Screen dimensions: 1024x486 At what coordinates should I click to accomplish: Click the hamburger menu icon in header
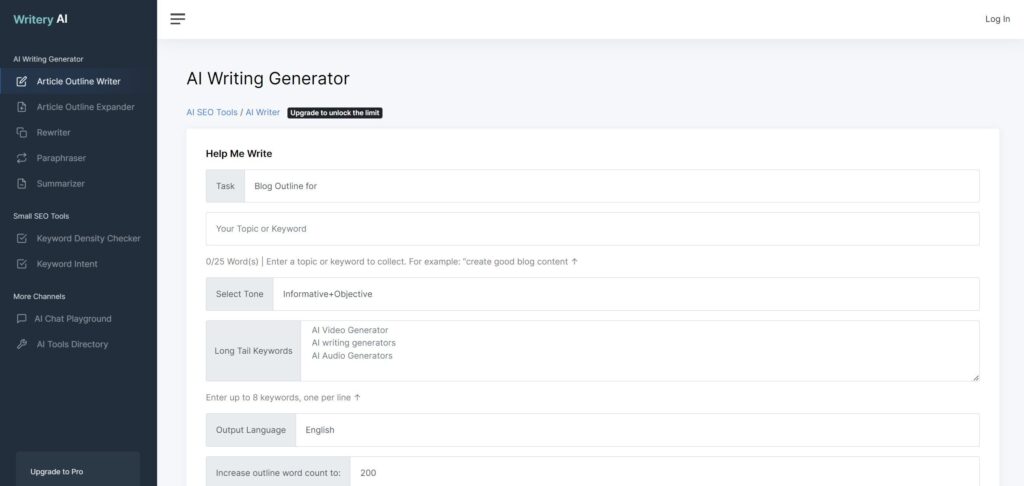click(x=178, y=19)
